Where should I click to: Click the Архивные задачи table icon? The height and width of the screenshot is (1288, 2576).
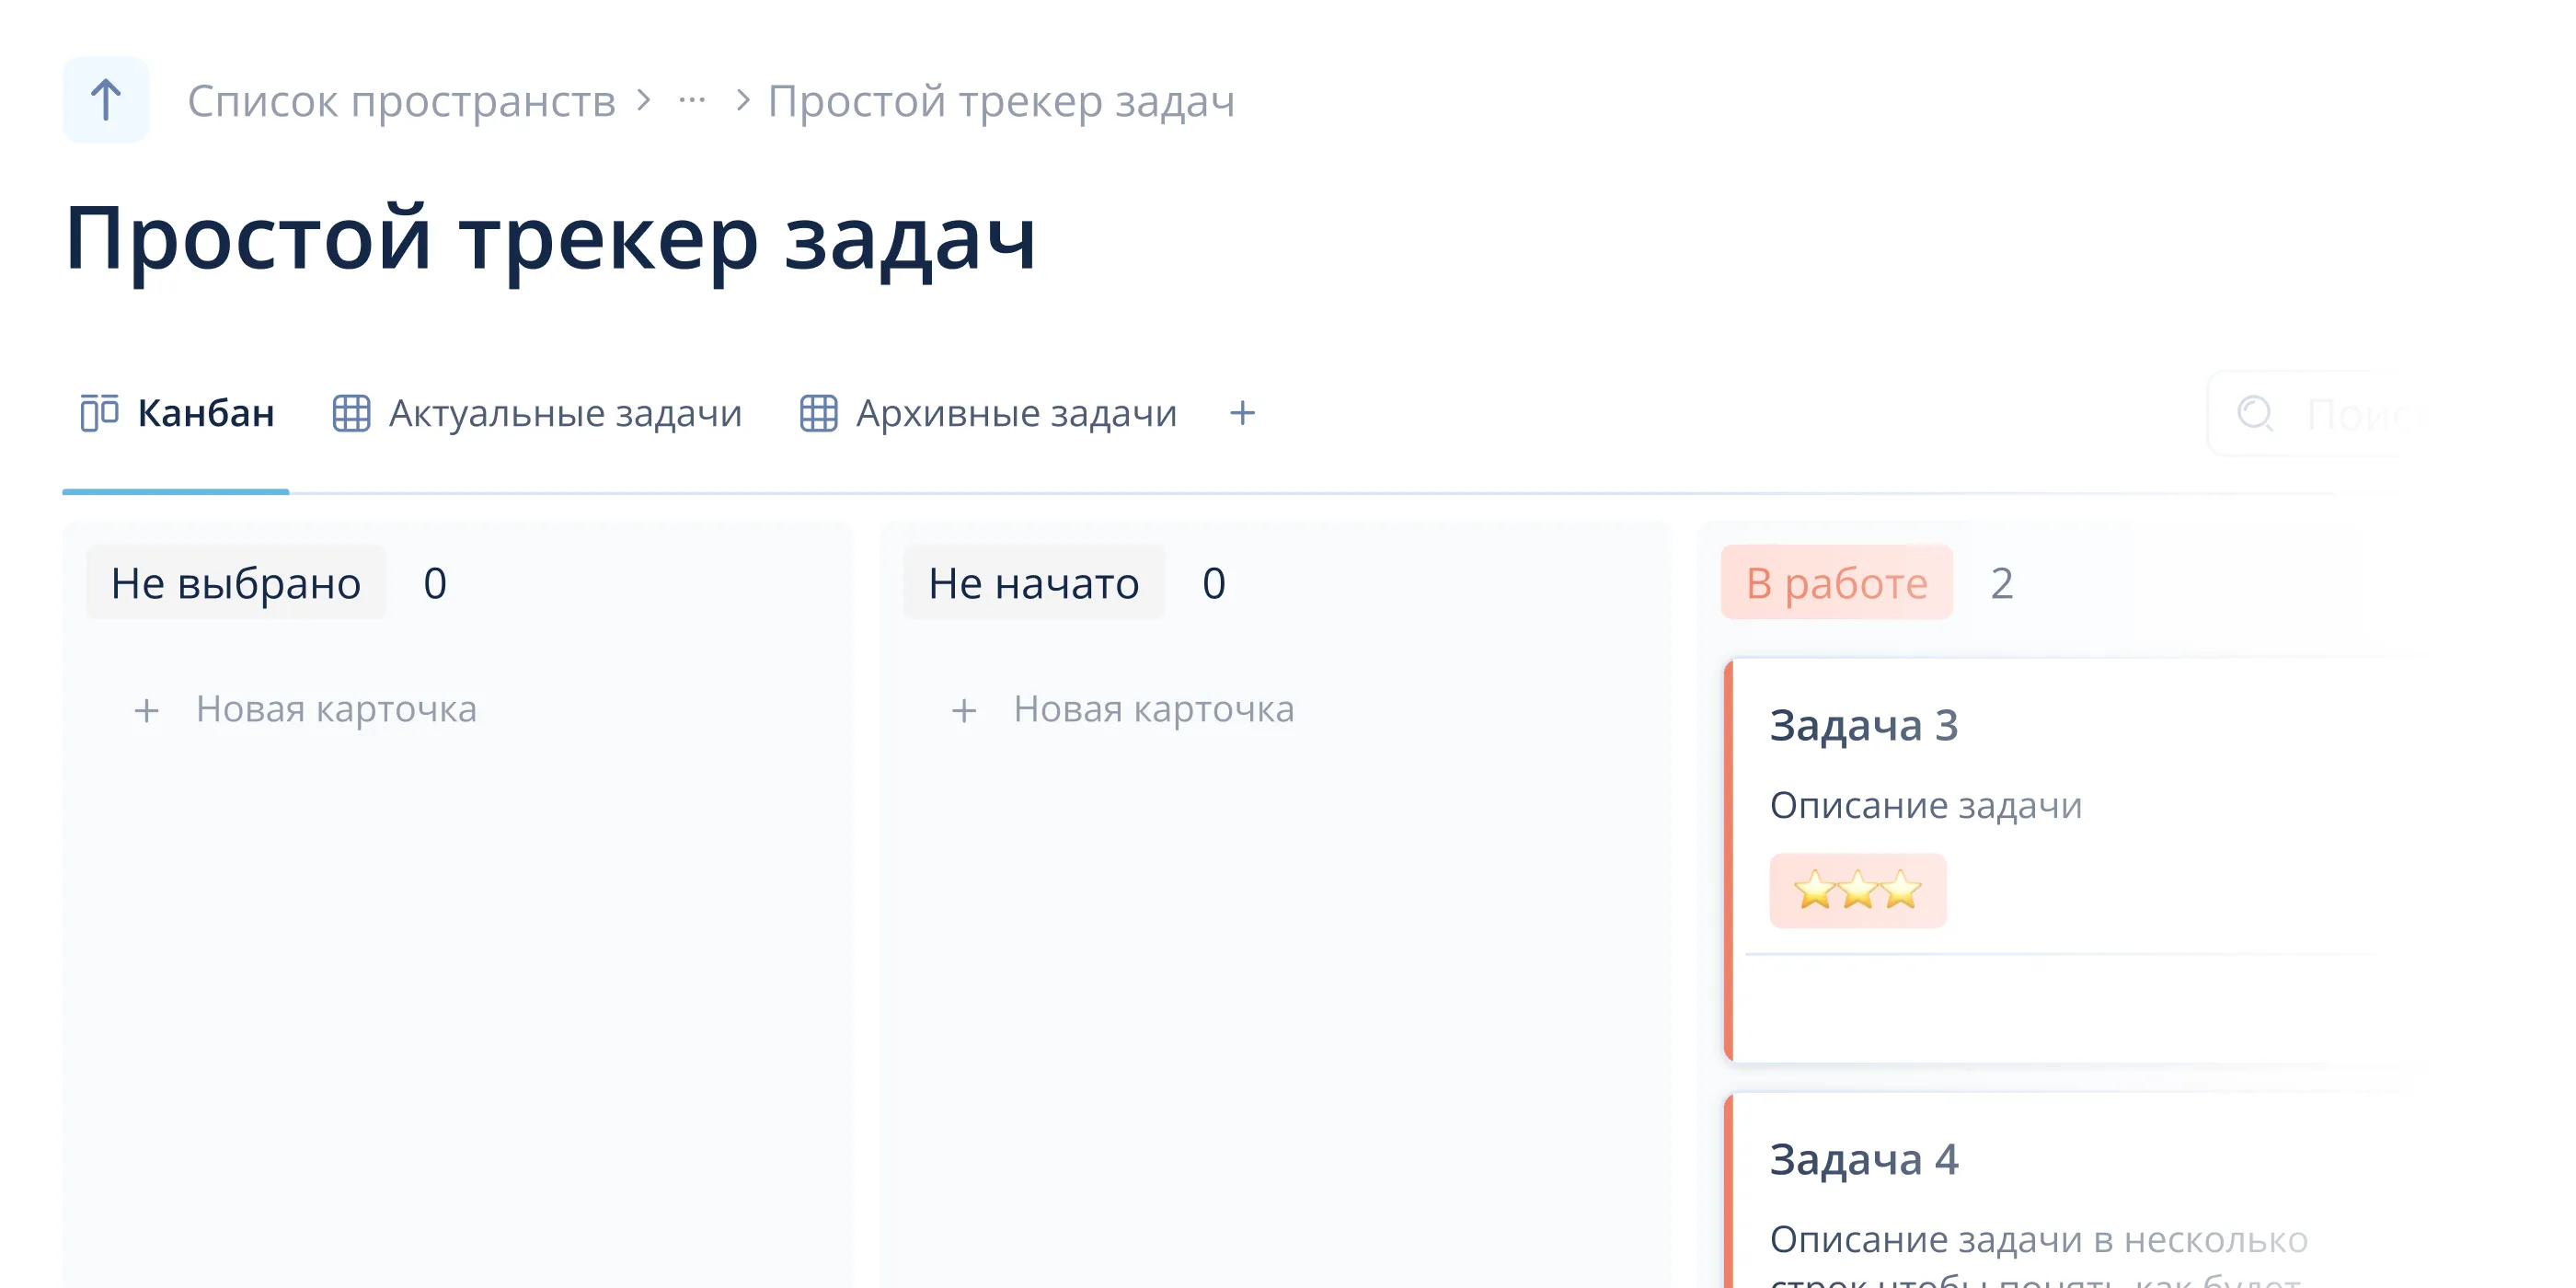tap(818, 413)
